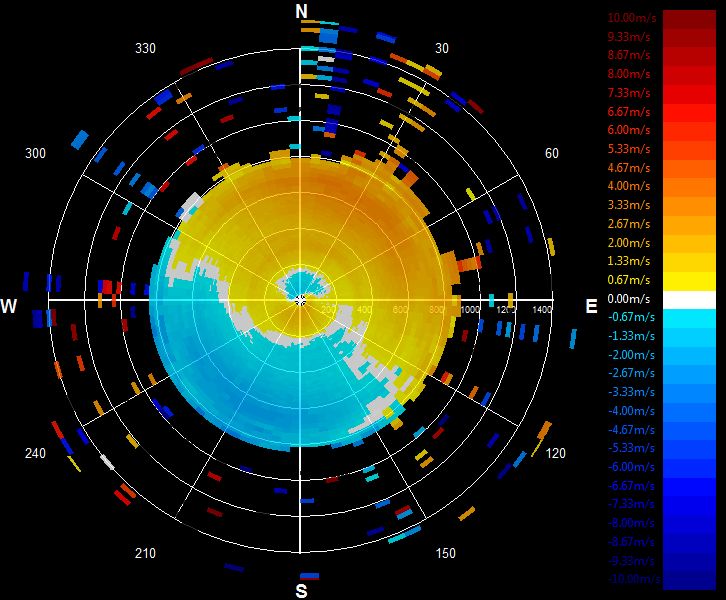Image resolution: width=726 pixels, height=600 pixels.
Task: Pick the bright yellow band beside 0.67m/s
Action: [689, 281]
